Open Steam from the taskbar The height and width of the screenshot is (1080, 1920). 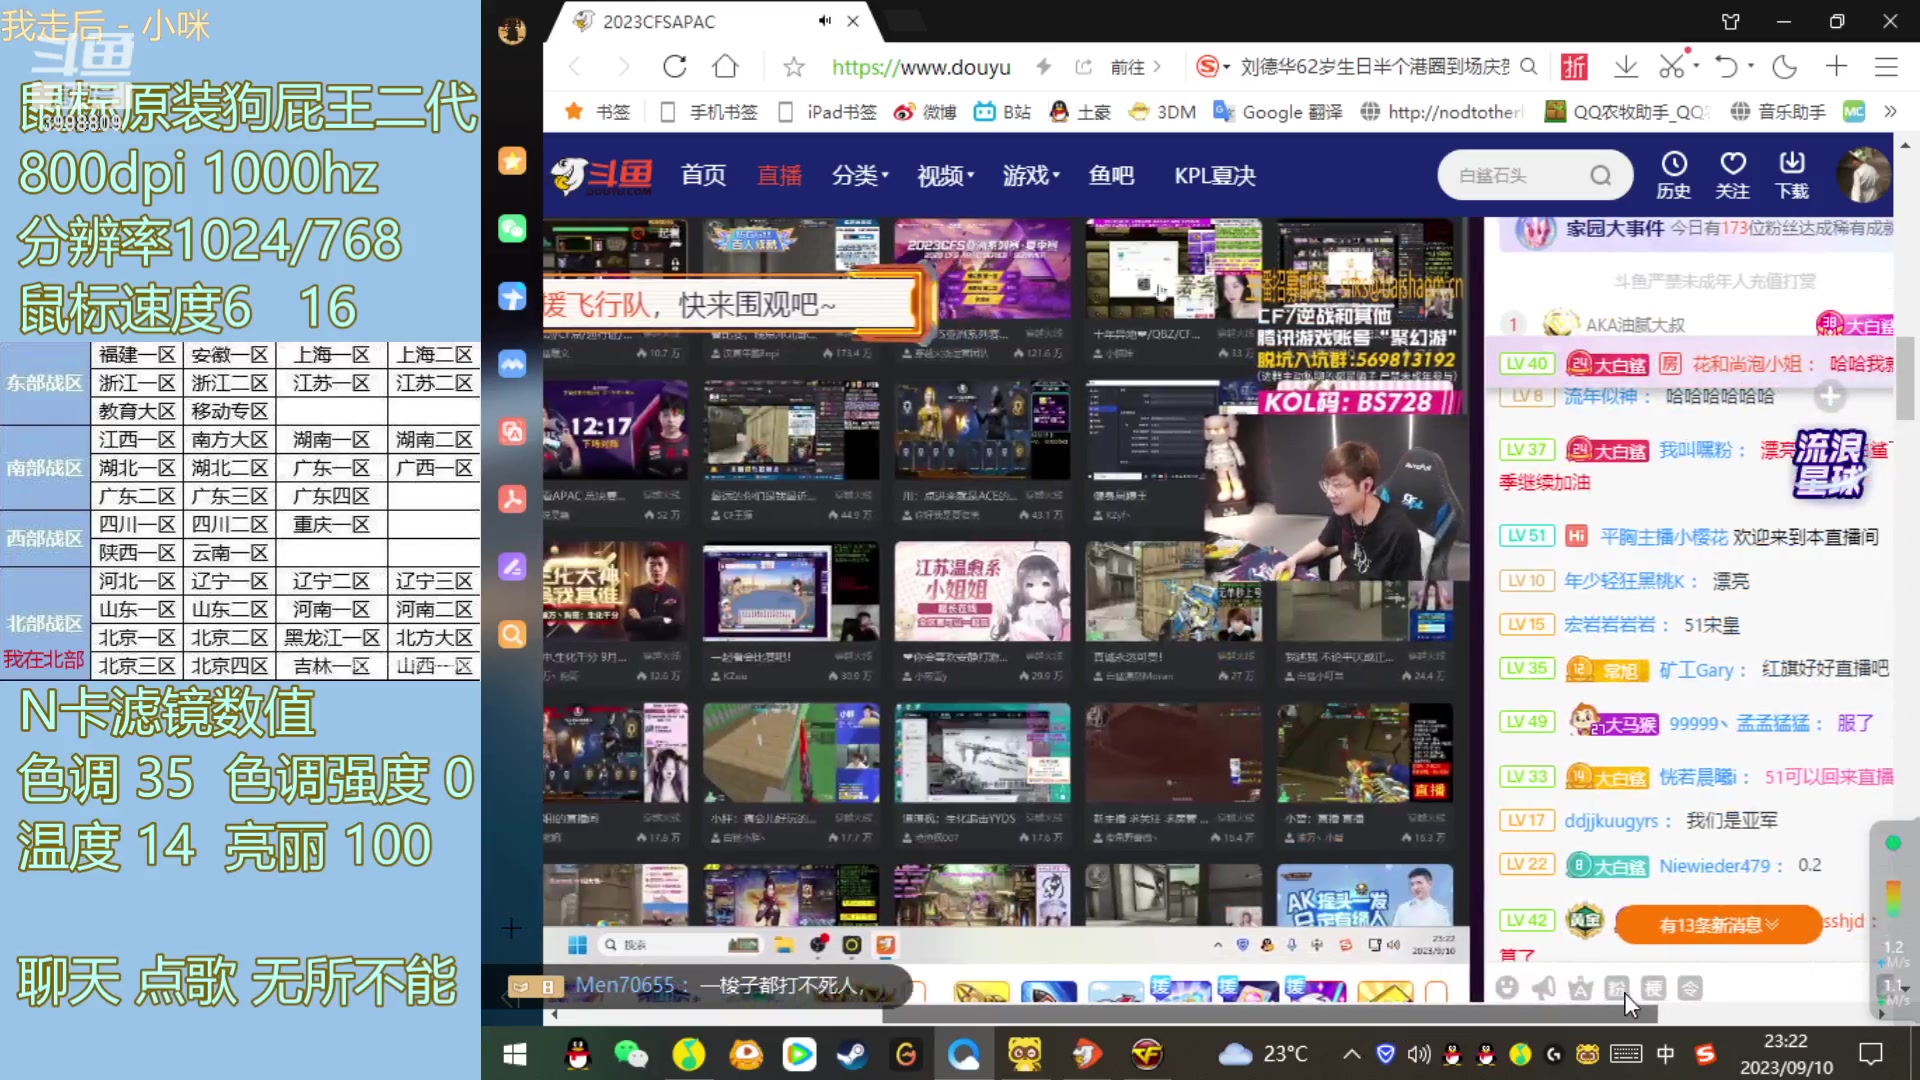(x=852, y=1054)
